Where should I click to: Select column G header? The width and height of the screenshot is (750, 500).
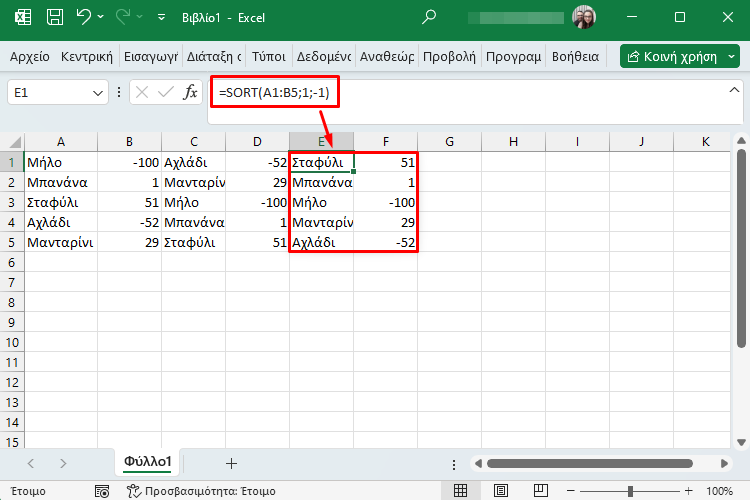[x=450, y=142]
